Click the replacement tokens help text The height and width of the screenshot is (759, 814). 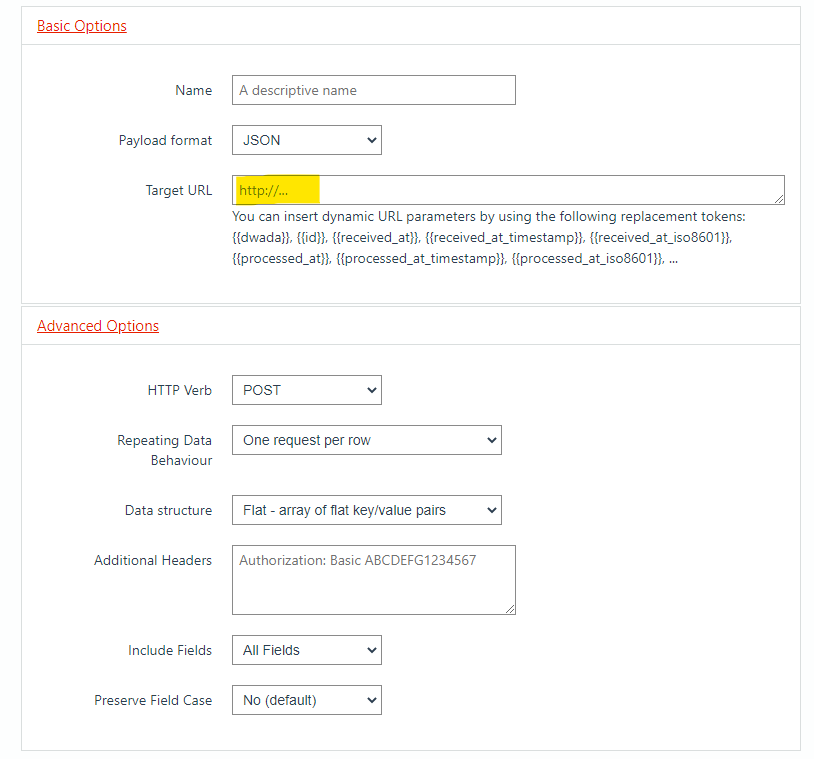click(489, 237)
